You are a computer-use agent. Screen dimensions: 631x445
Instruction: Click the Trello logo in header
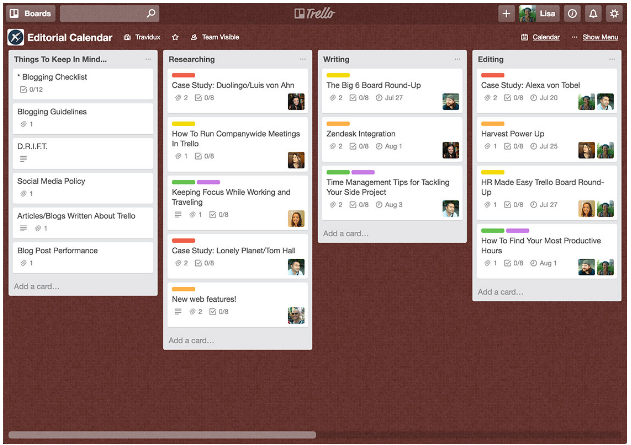click(x=315, y=14)
